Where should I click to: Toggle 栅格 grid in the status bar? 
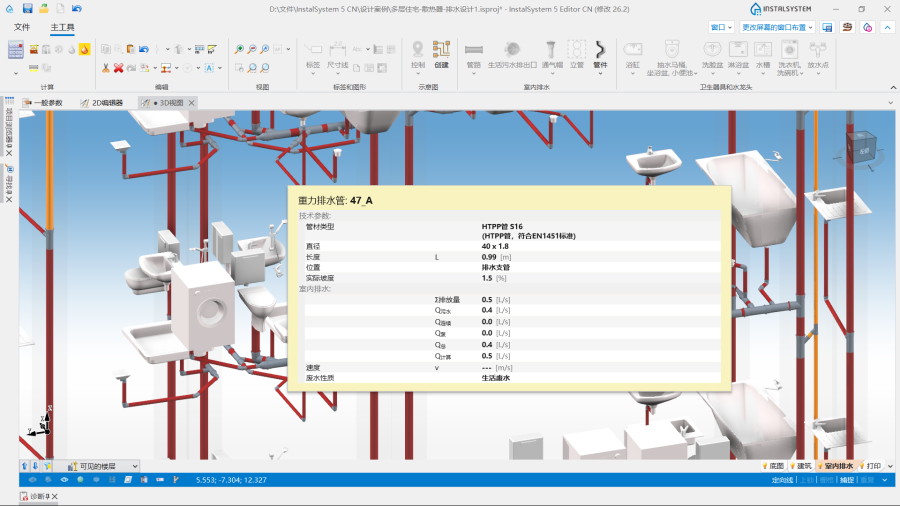(x=827, y=480)
